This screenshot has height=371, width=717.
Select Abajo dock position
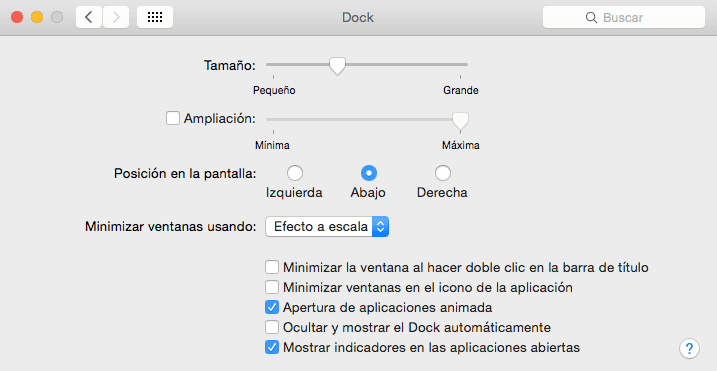[x=369, y=173]
